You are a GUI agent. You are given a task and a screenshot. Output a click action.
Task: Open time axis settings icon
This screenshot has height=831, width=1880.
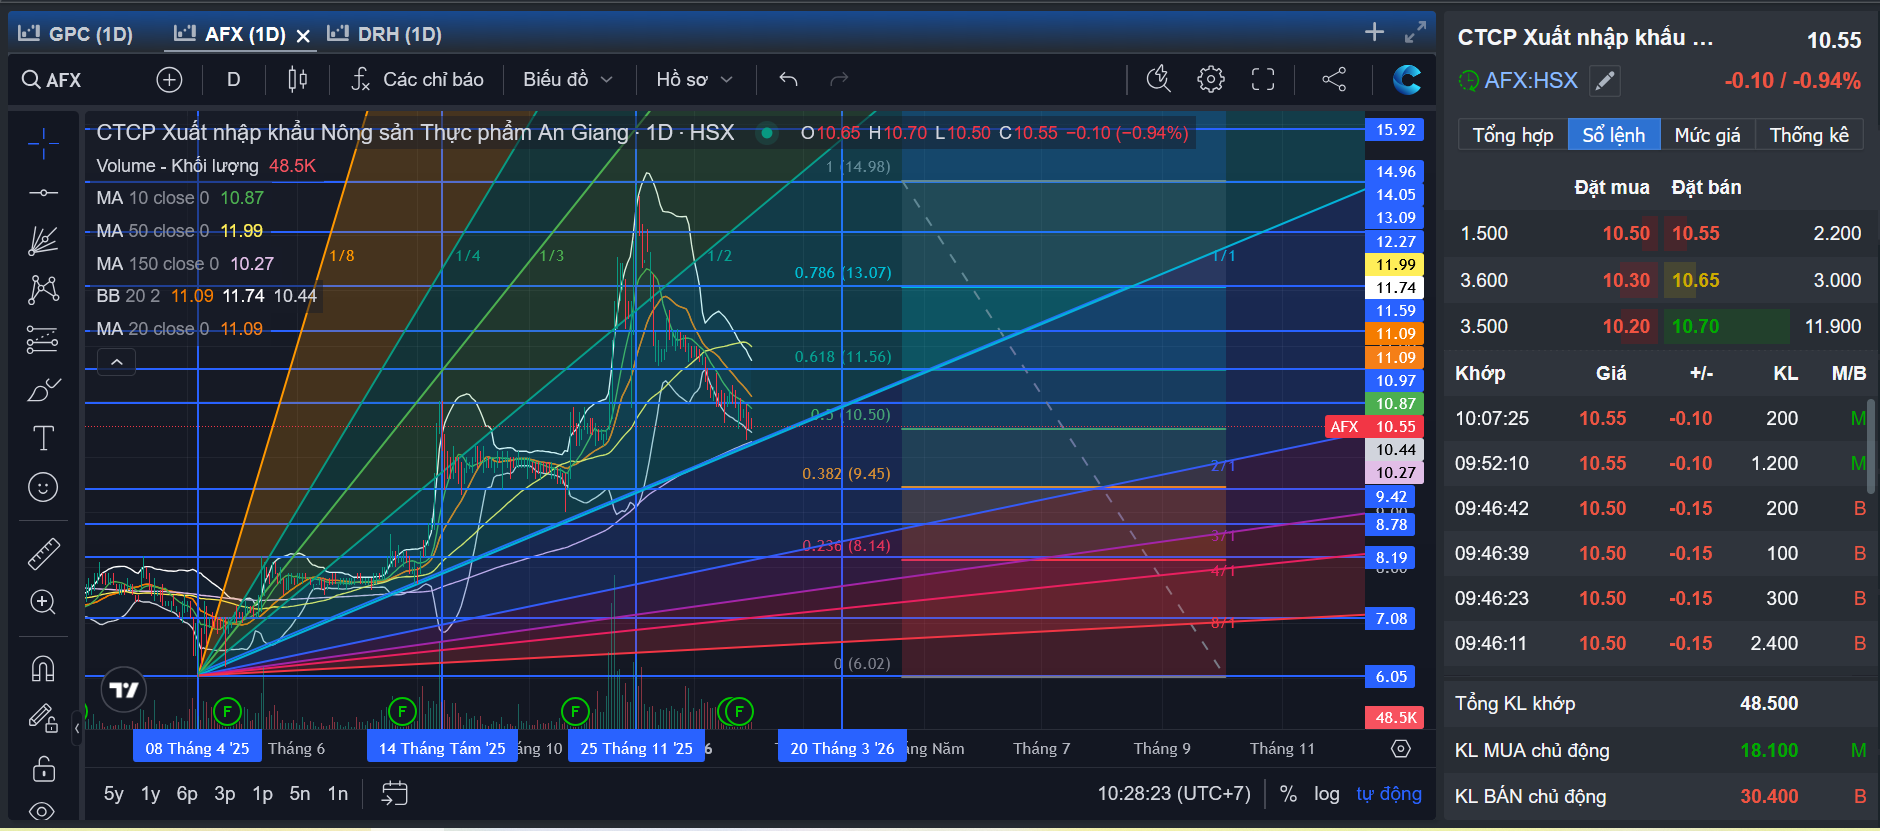(x=1401, y=748)
